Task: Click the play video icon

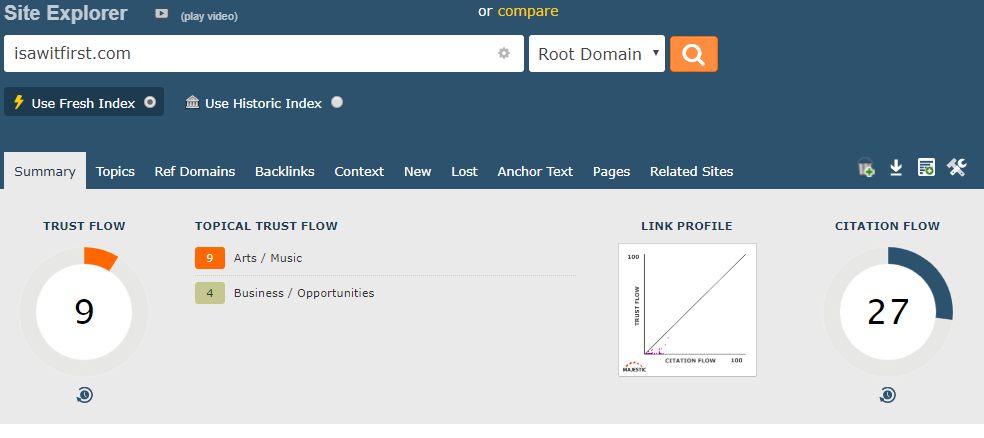Action: point(162,14)
